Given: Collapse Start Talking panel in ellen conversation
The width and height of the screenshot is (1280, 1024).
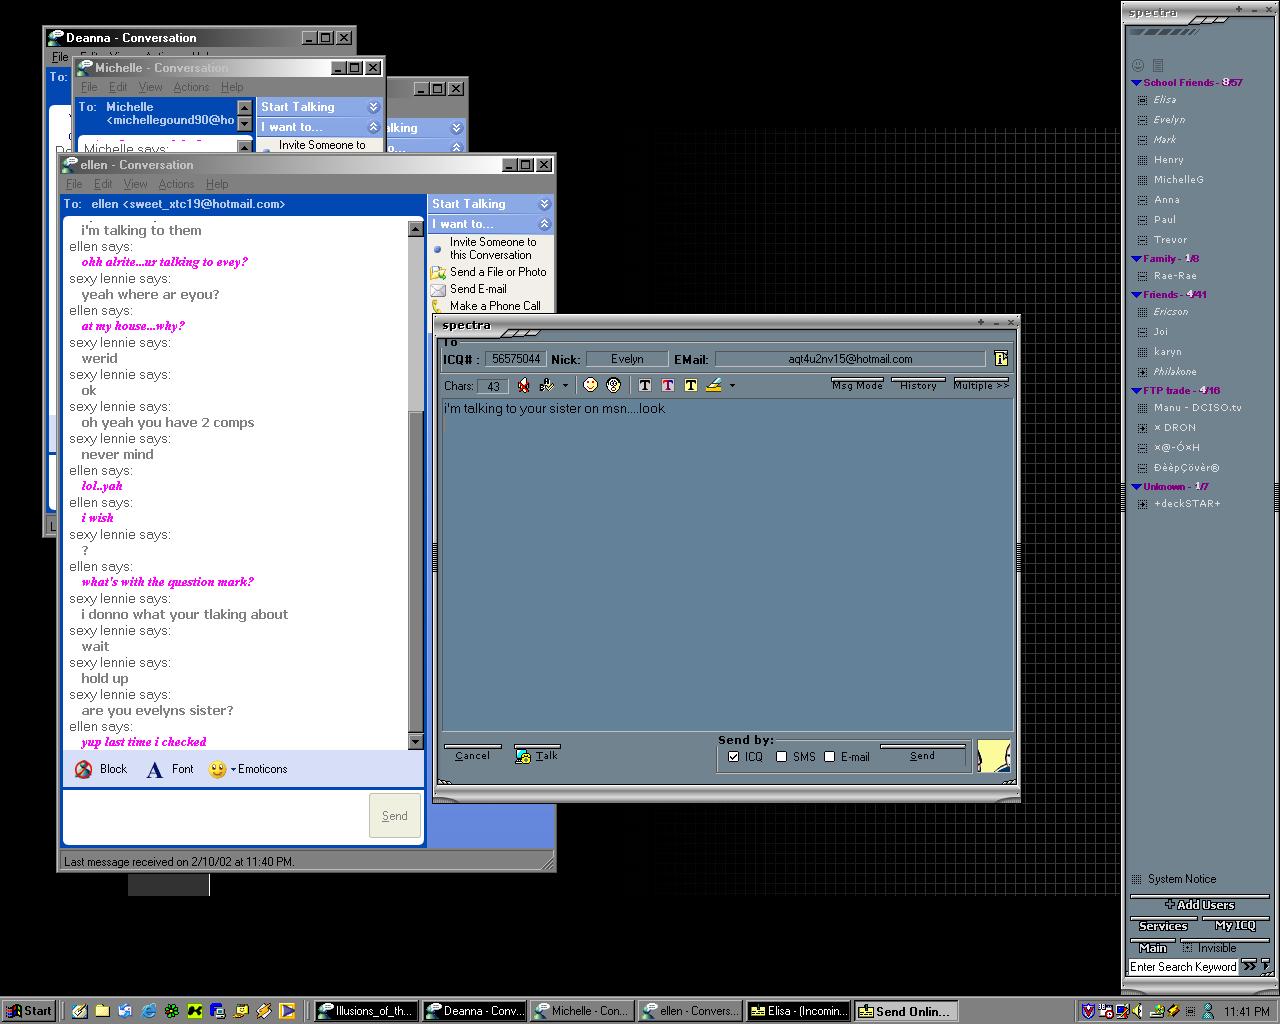Looking at the screenshot, I should 544,204.
